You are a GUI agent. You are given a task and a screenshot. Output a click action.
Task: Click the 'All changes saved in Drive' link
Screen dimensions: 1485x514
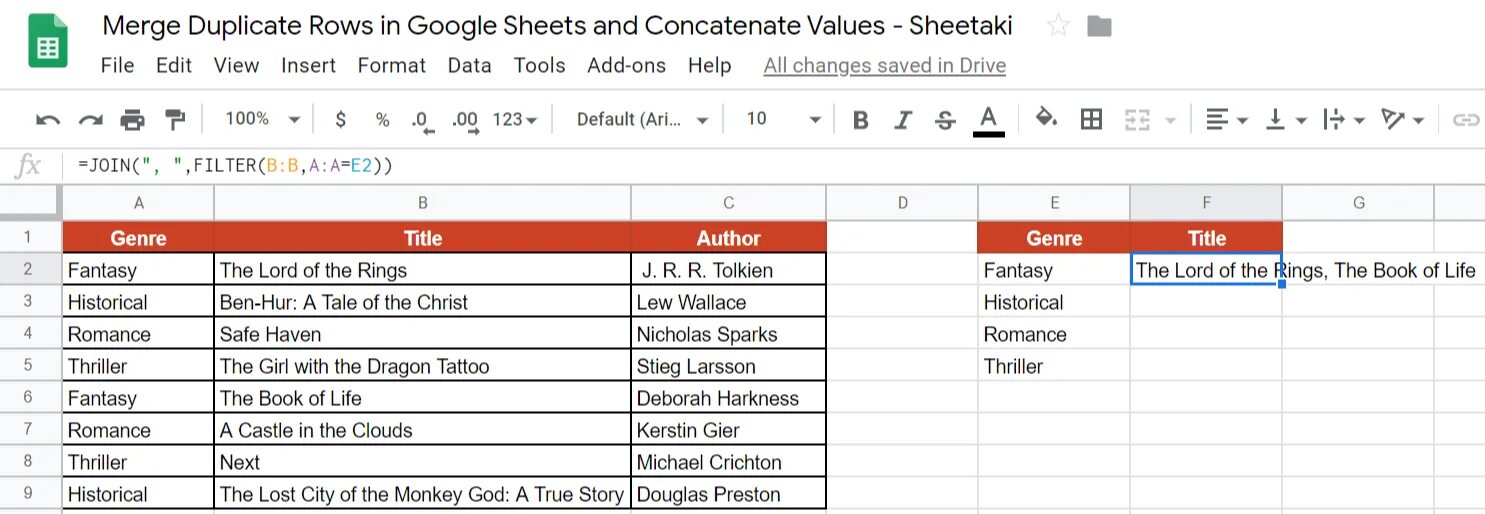(884, 65)
